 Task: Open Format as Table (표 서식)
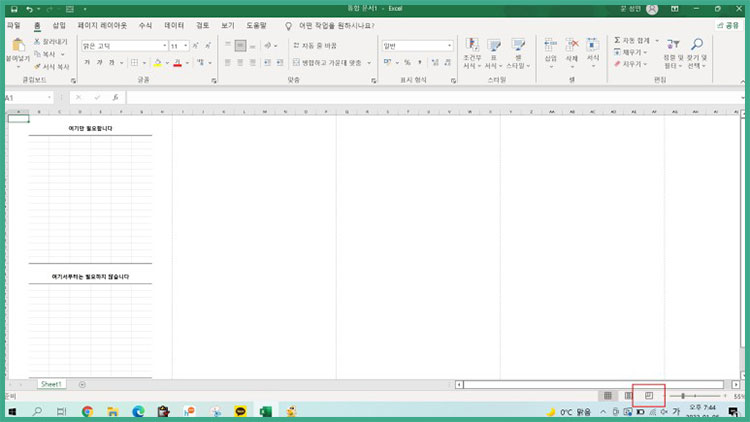[x=494, y=53]
